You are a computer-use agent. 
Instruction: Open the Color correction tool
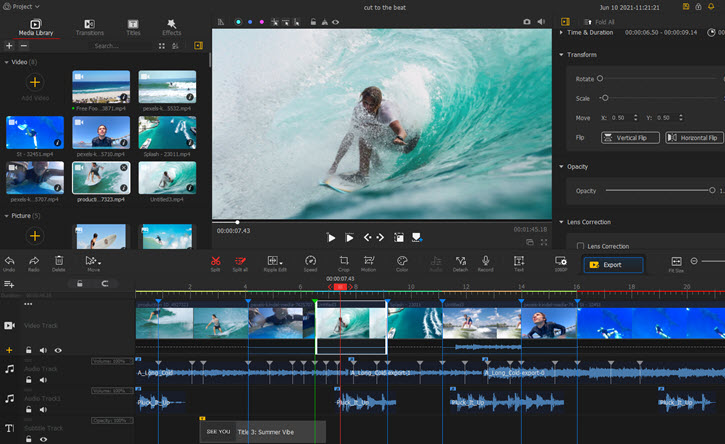pyautogui.click(x=402, y=260)
